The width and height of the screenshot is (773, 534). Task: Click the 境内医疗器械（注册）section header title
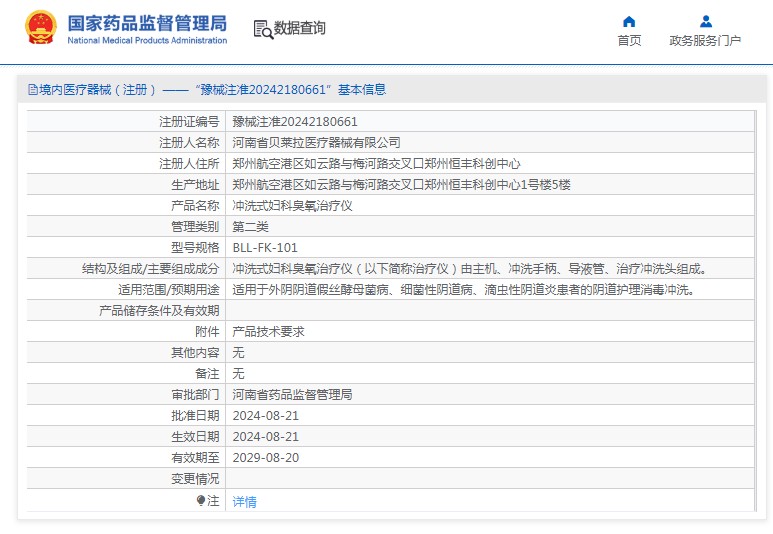click(92, 90)
